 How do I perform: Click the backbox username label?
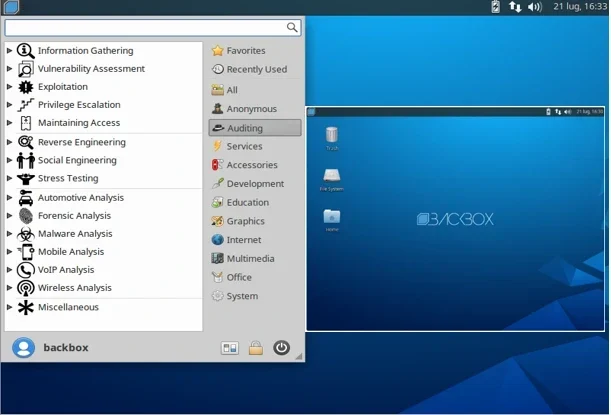click(66, 348)
